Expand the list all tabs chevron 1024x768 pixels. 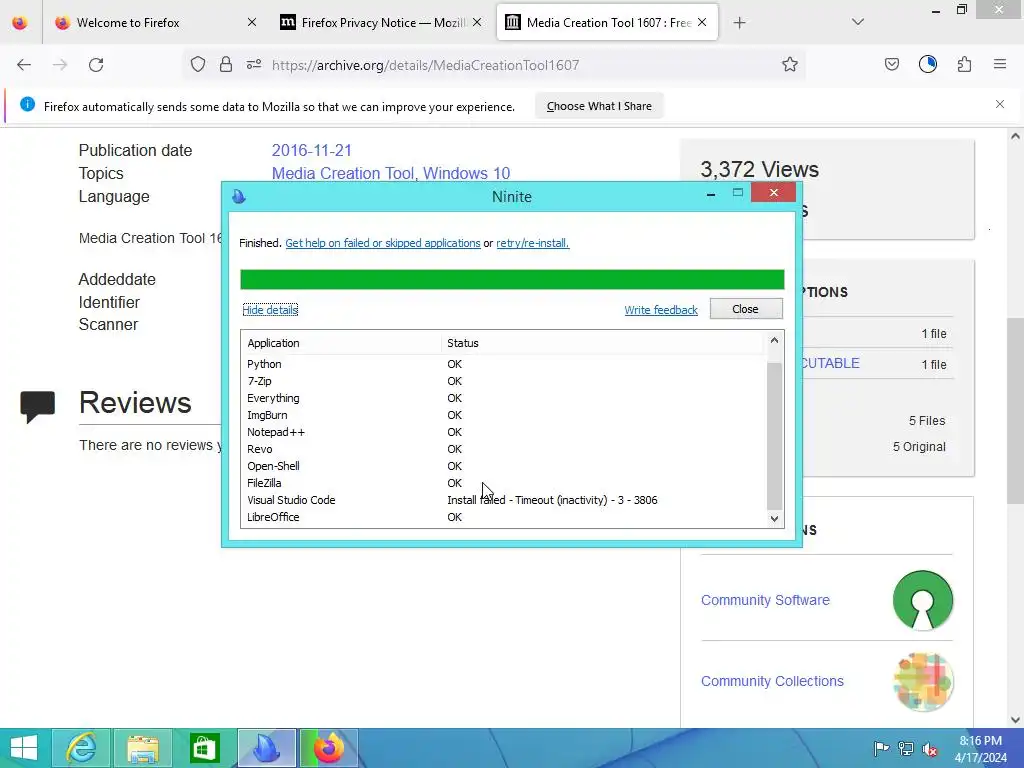coord(858,22)
